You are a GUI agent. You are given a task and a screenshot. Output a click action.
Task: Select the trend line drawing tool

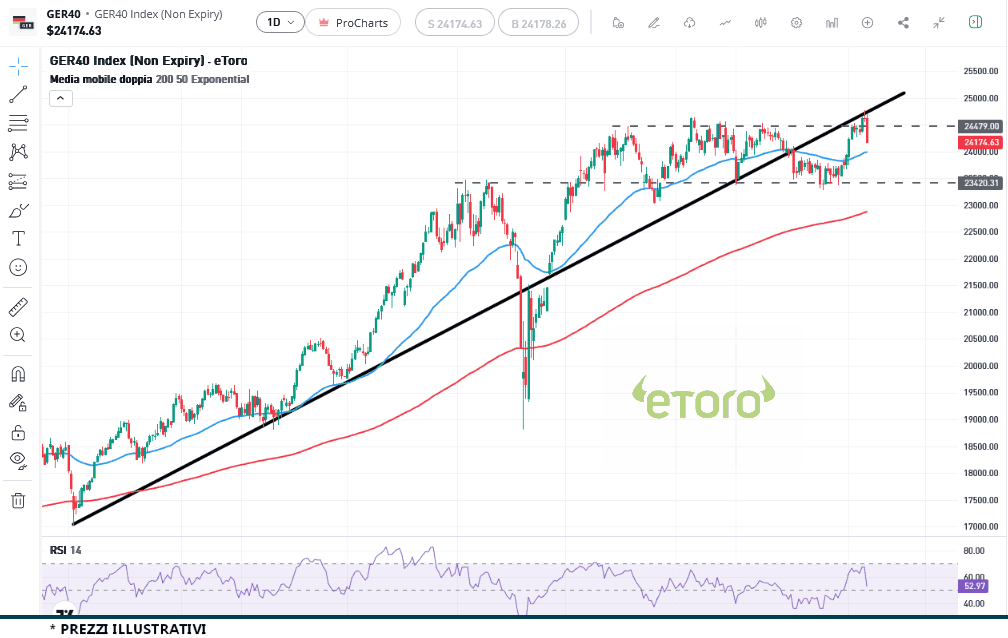click(x=18, y=95)
